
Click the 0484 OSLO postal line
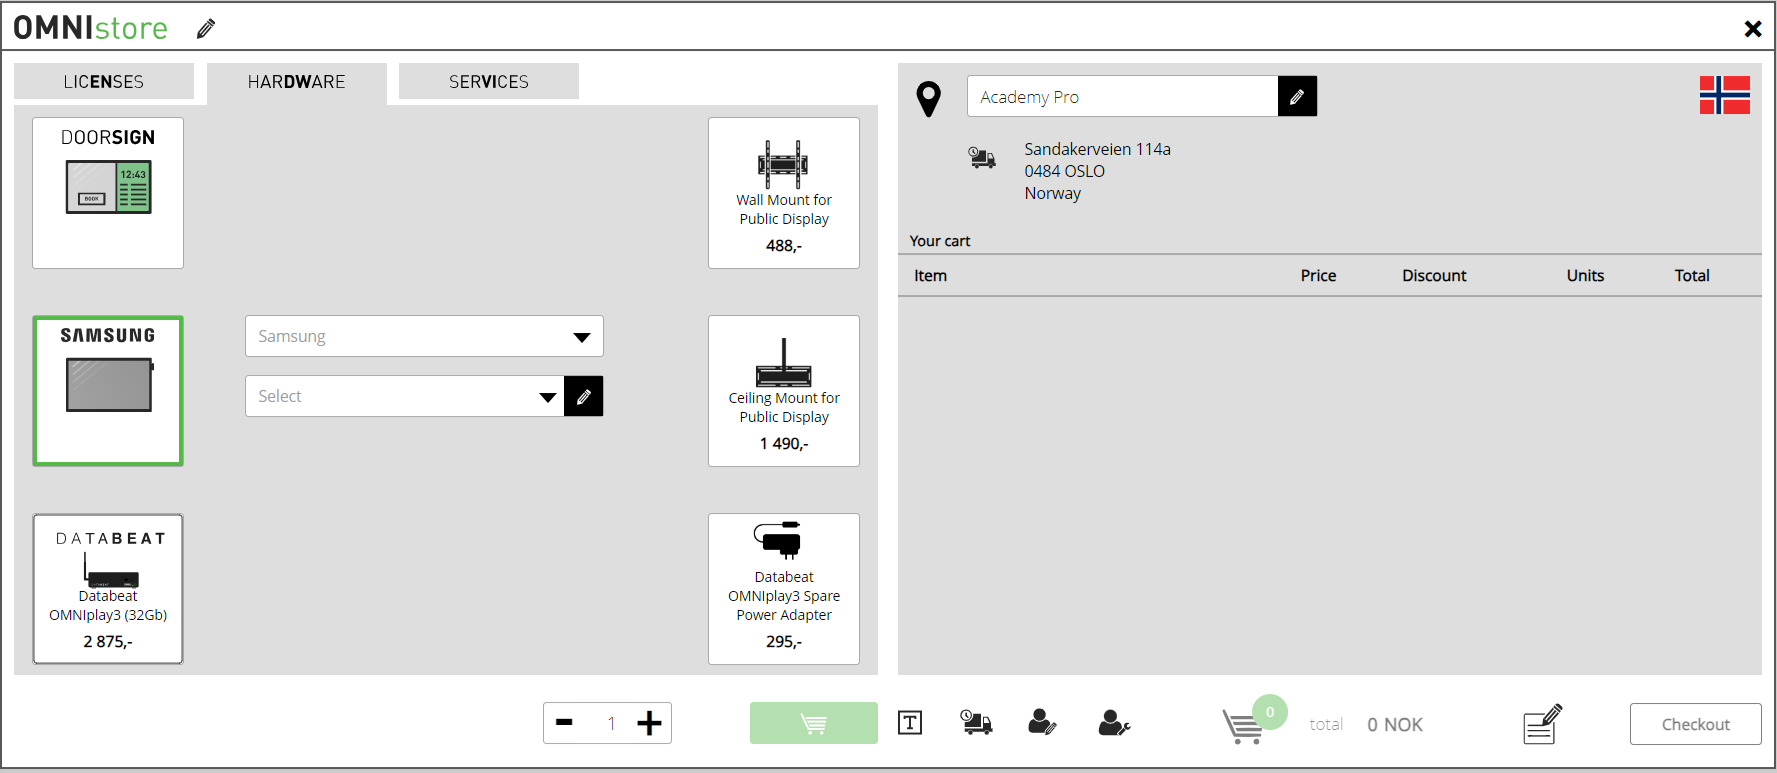[x=1064, y=171]
